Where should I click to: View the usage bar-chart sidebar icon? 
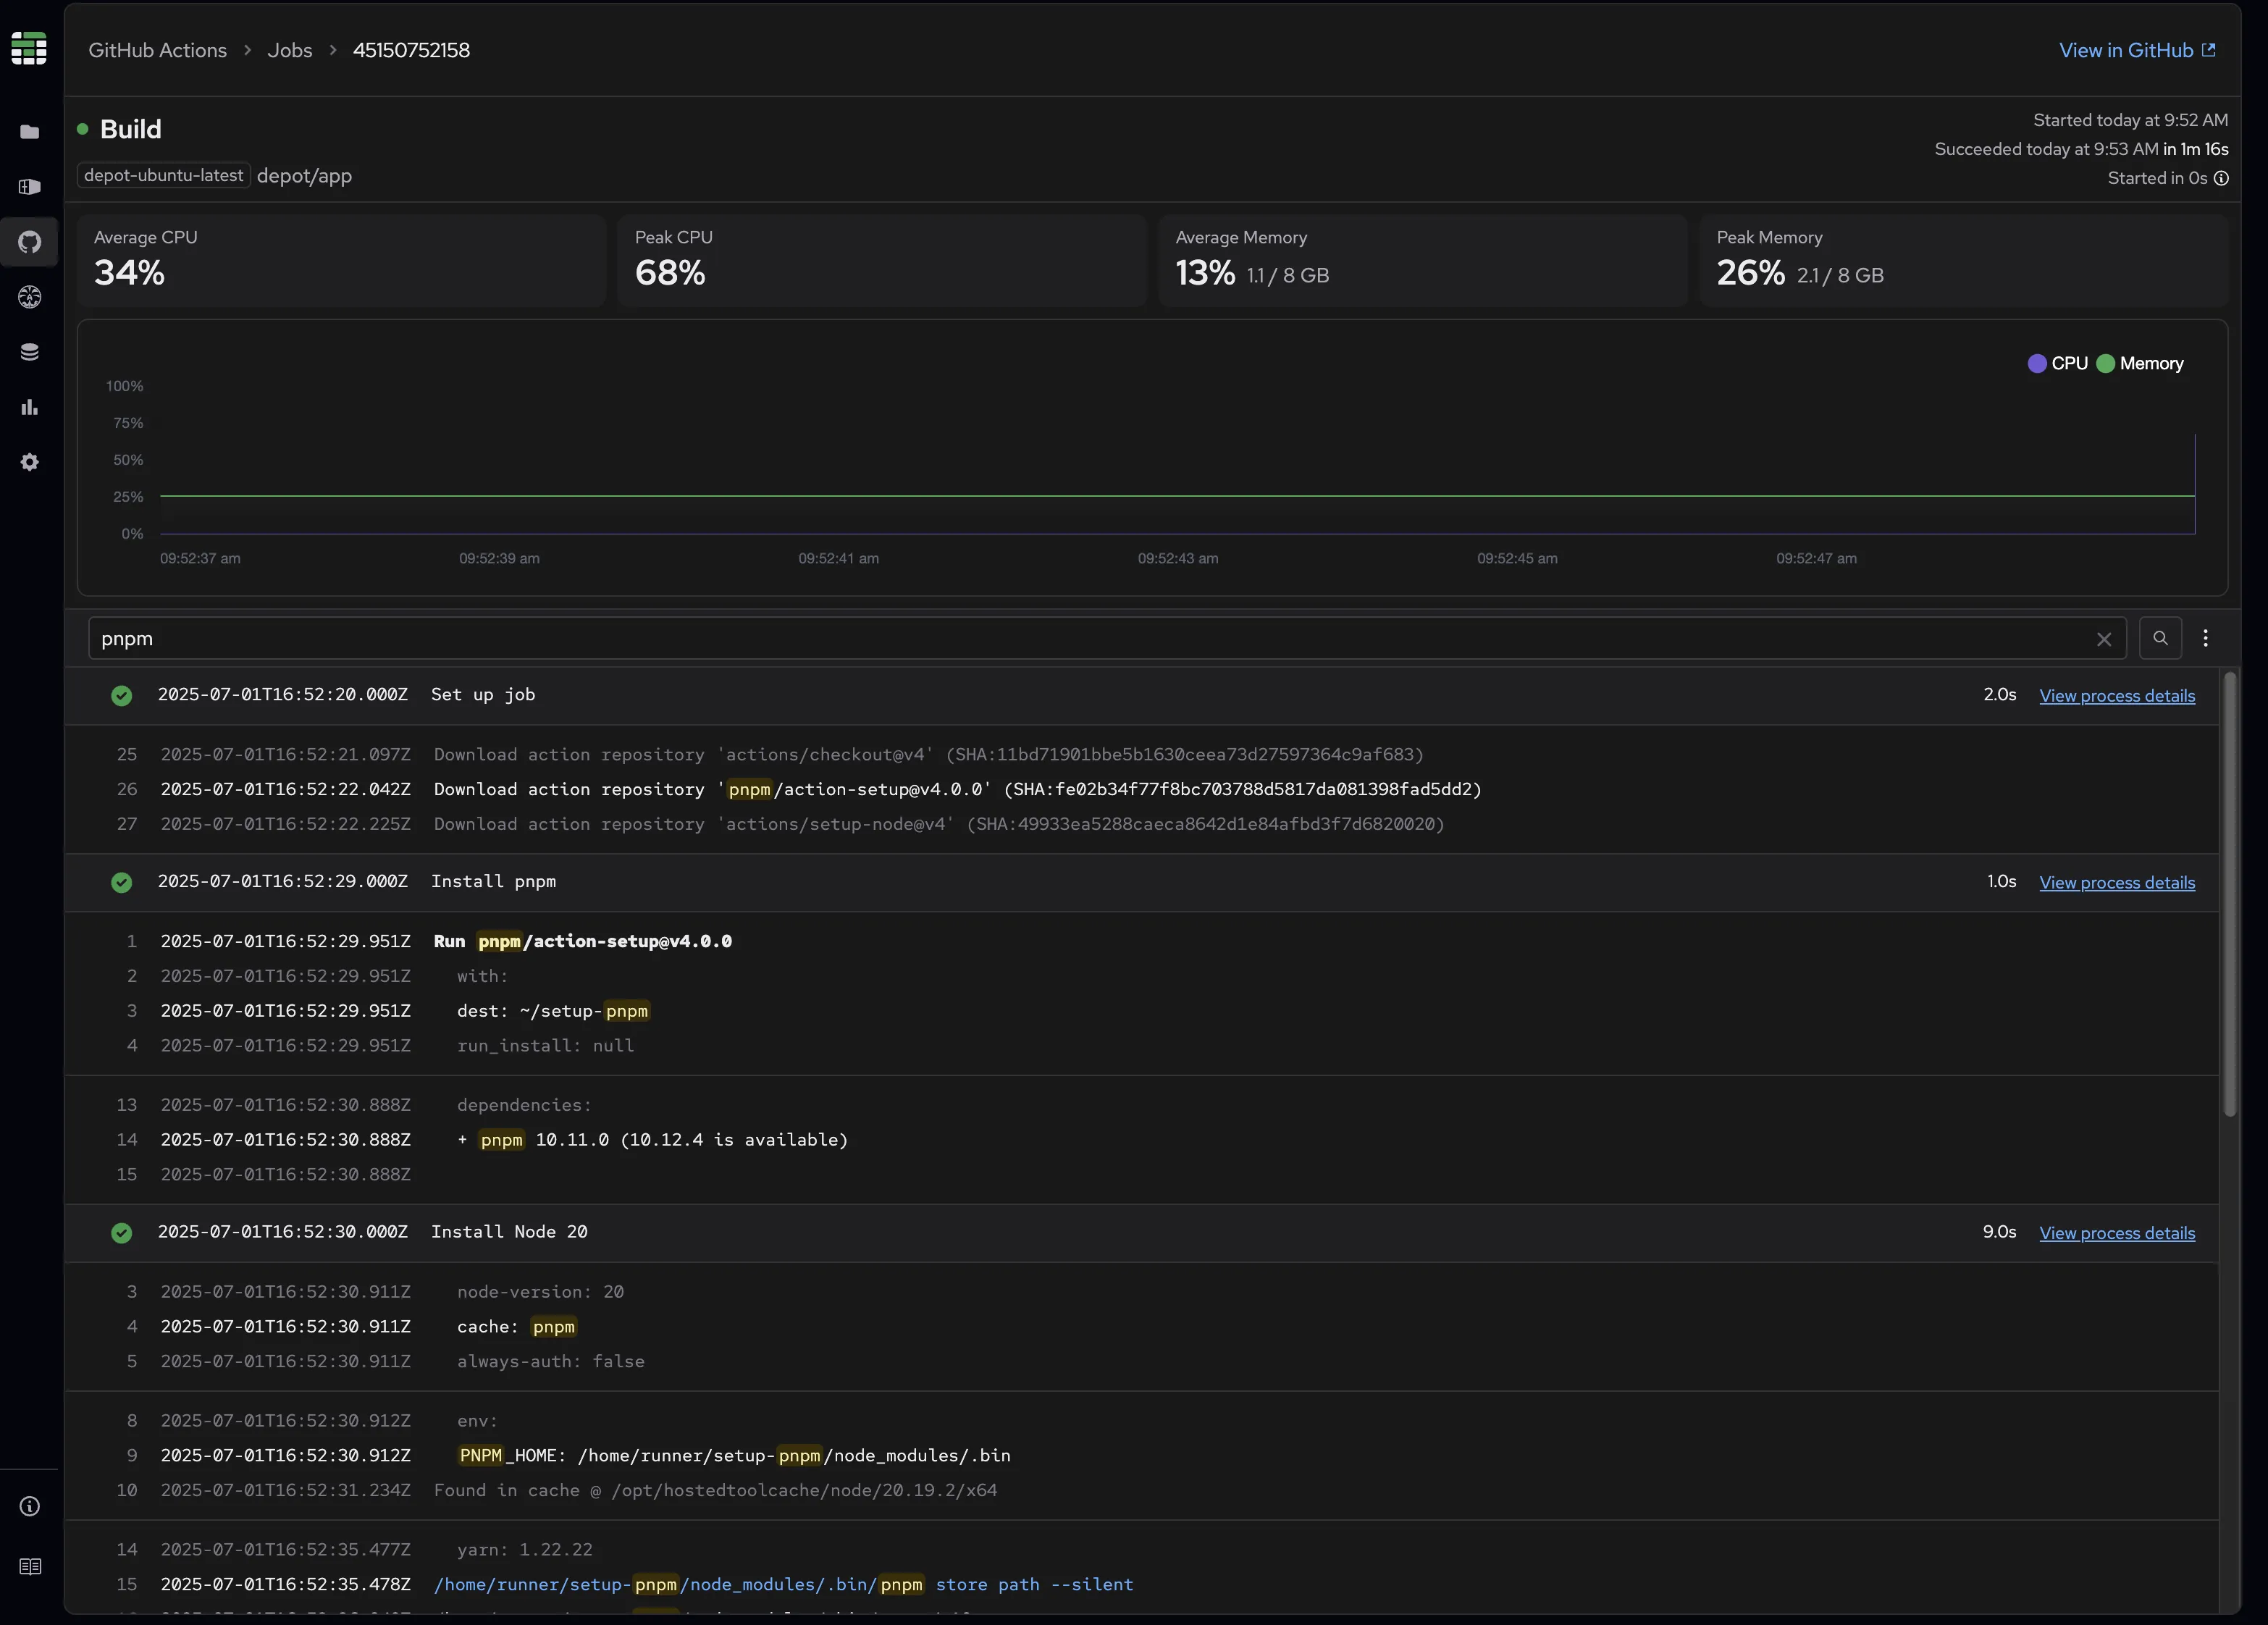pos(29,406)
